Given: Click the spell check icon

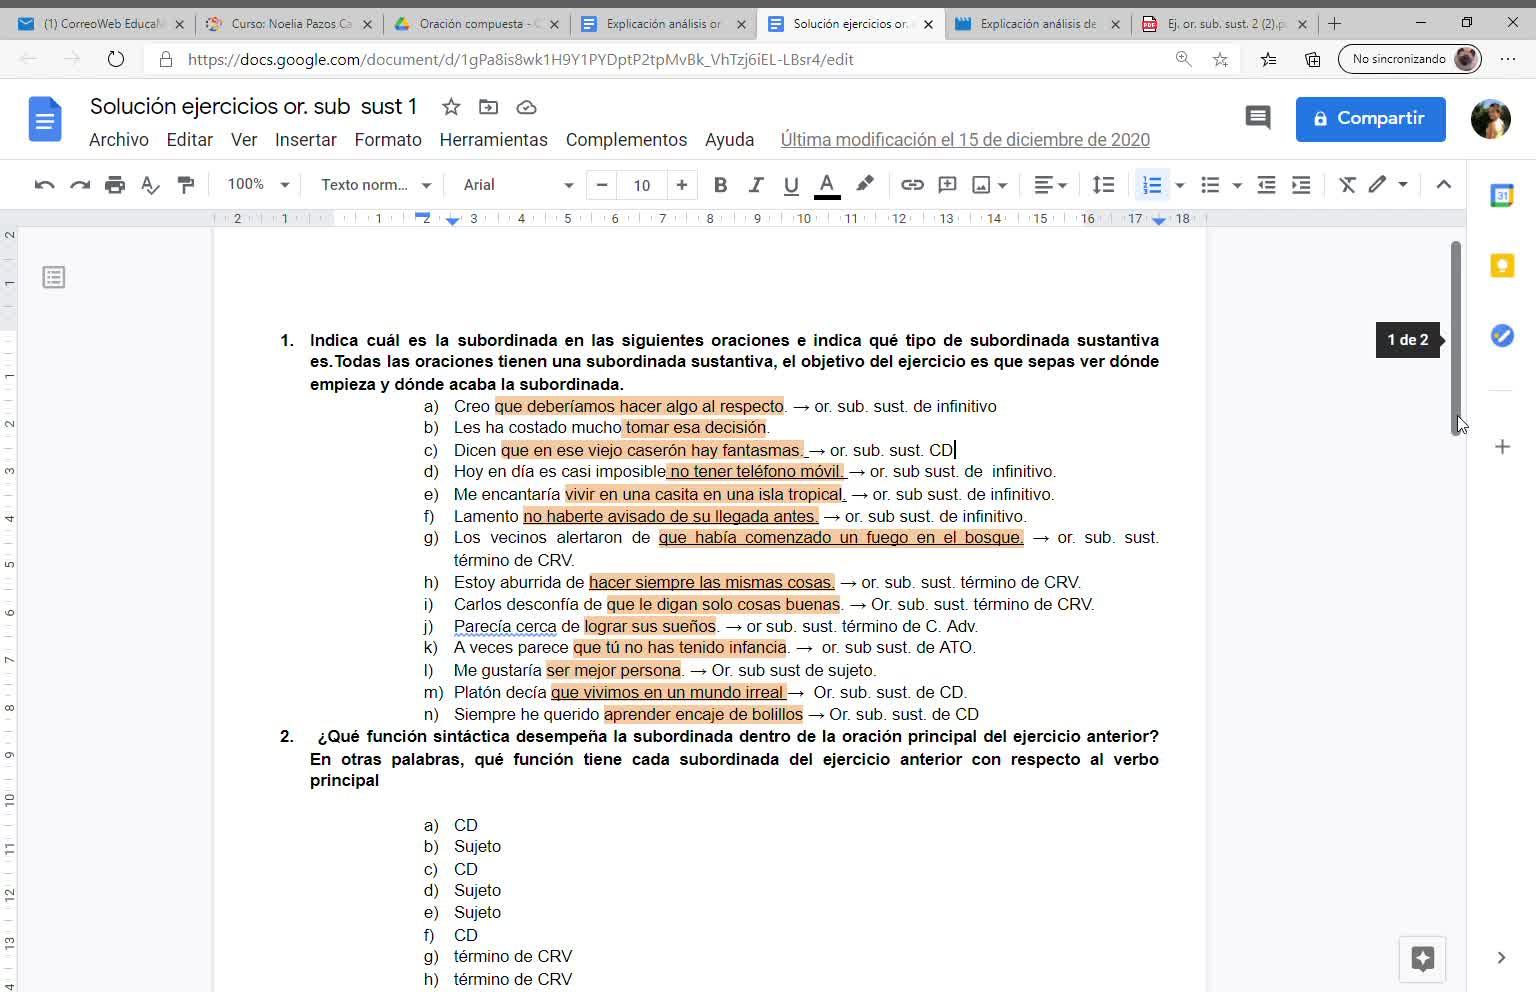Looking at the screenshot, I should pyautogui.click(x=150, y=185).
